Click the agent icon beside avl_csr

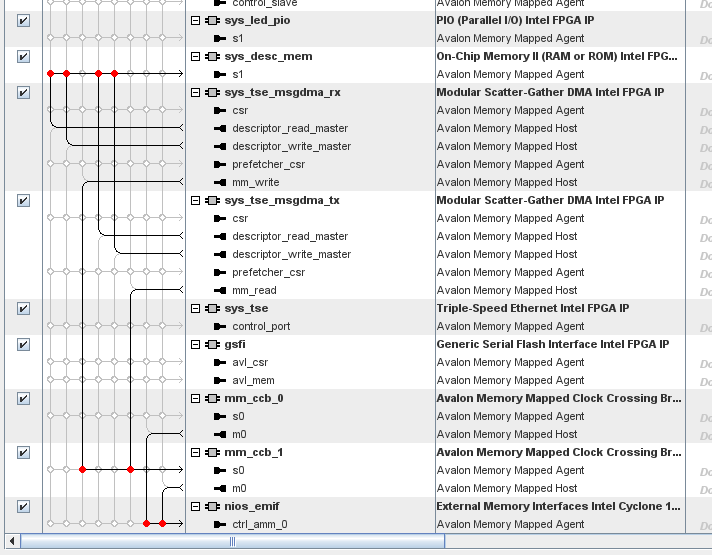point(220,362)
